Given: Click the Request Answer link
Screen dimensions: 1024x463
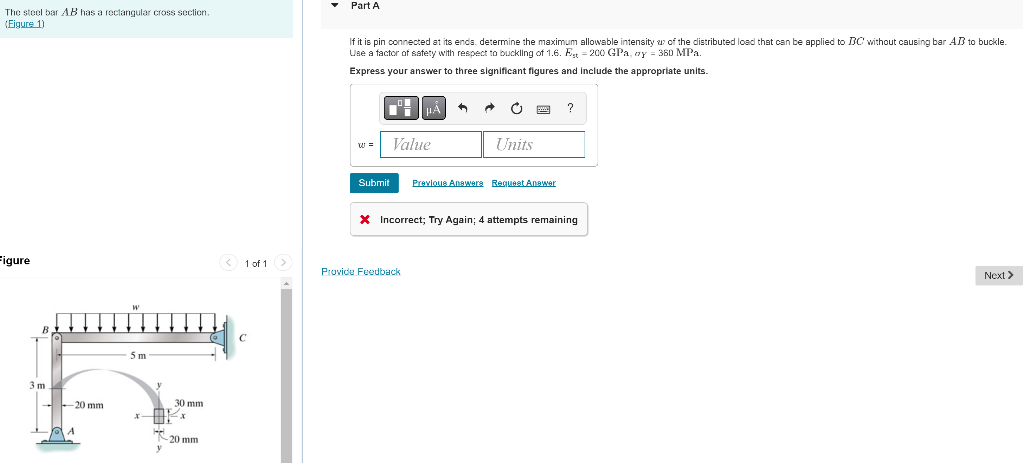Looking at the screenshot, I should tap(524, 183).
